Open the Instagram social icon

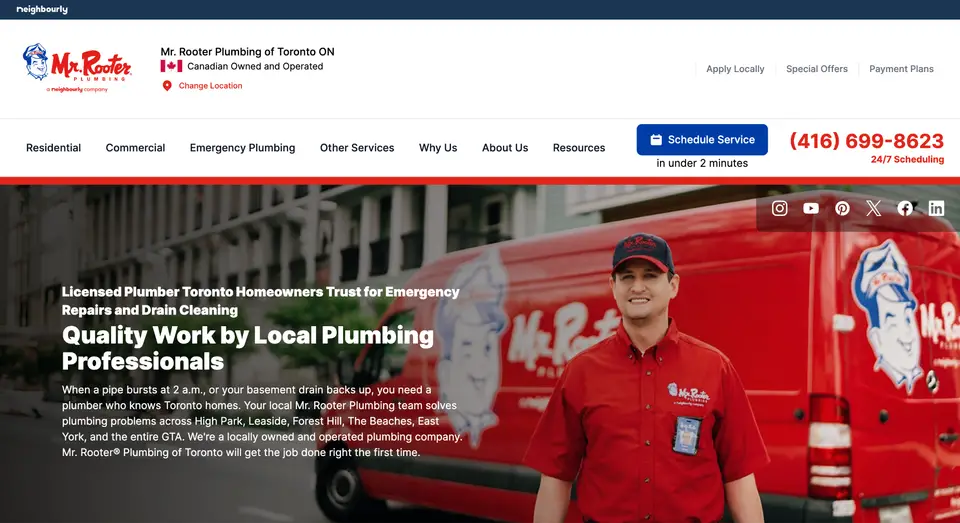tap(779, 208)
